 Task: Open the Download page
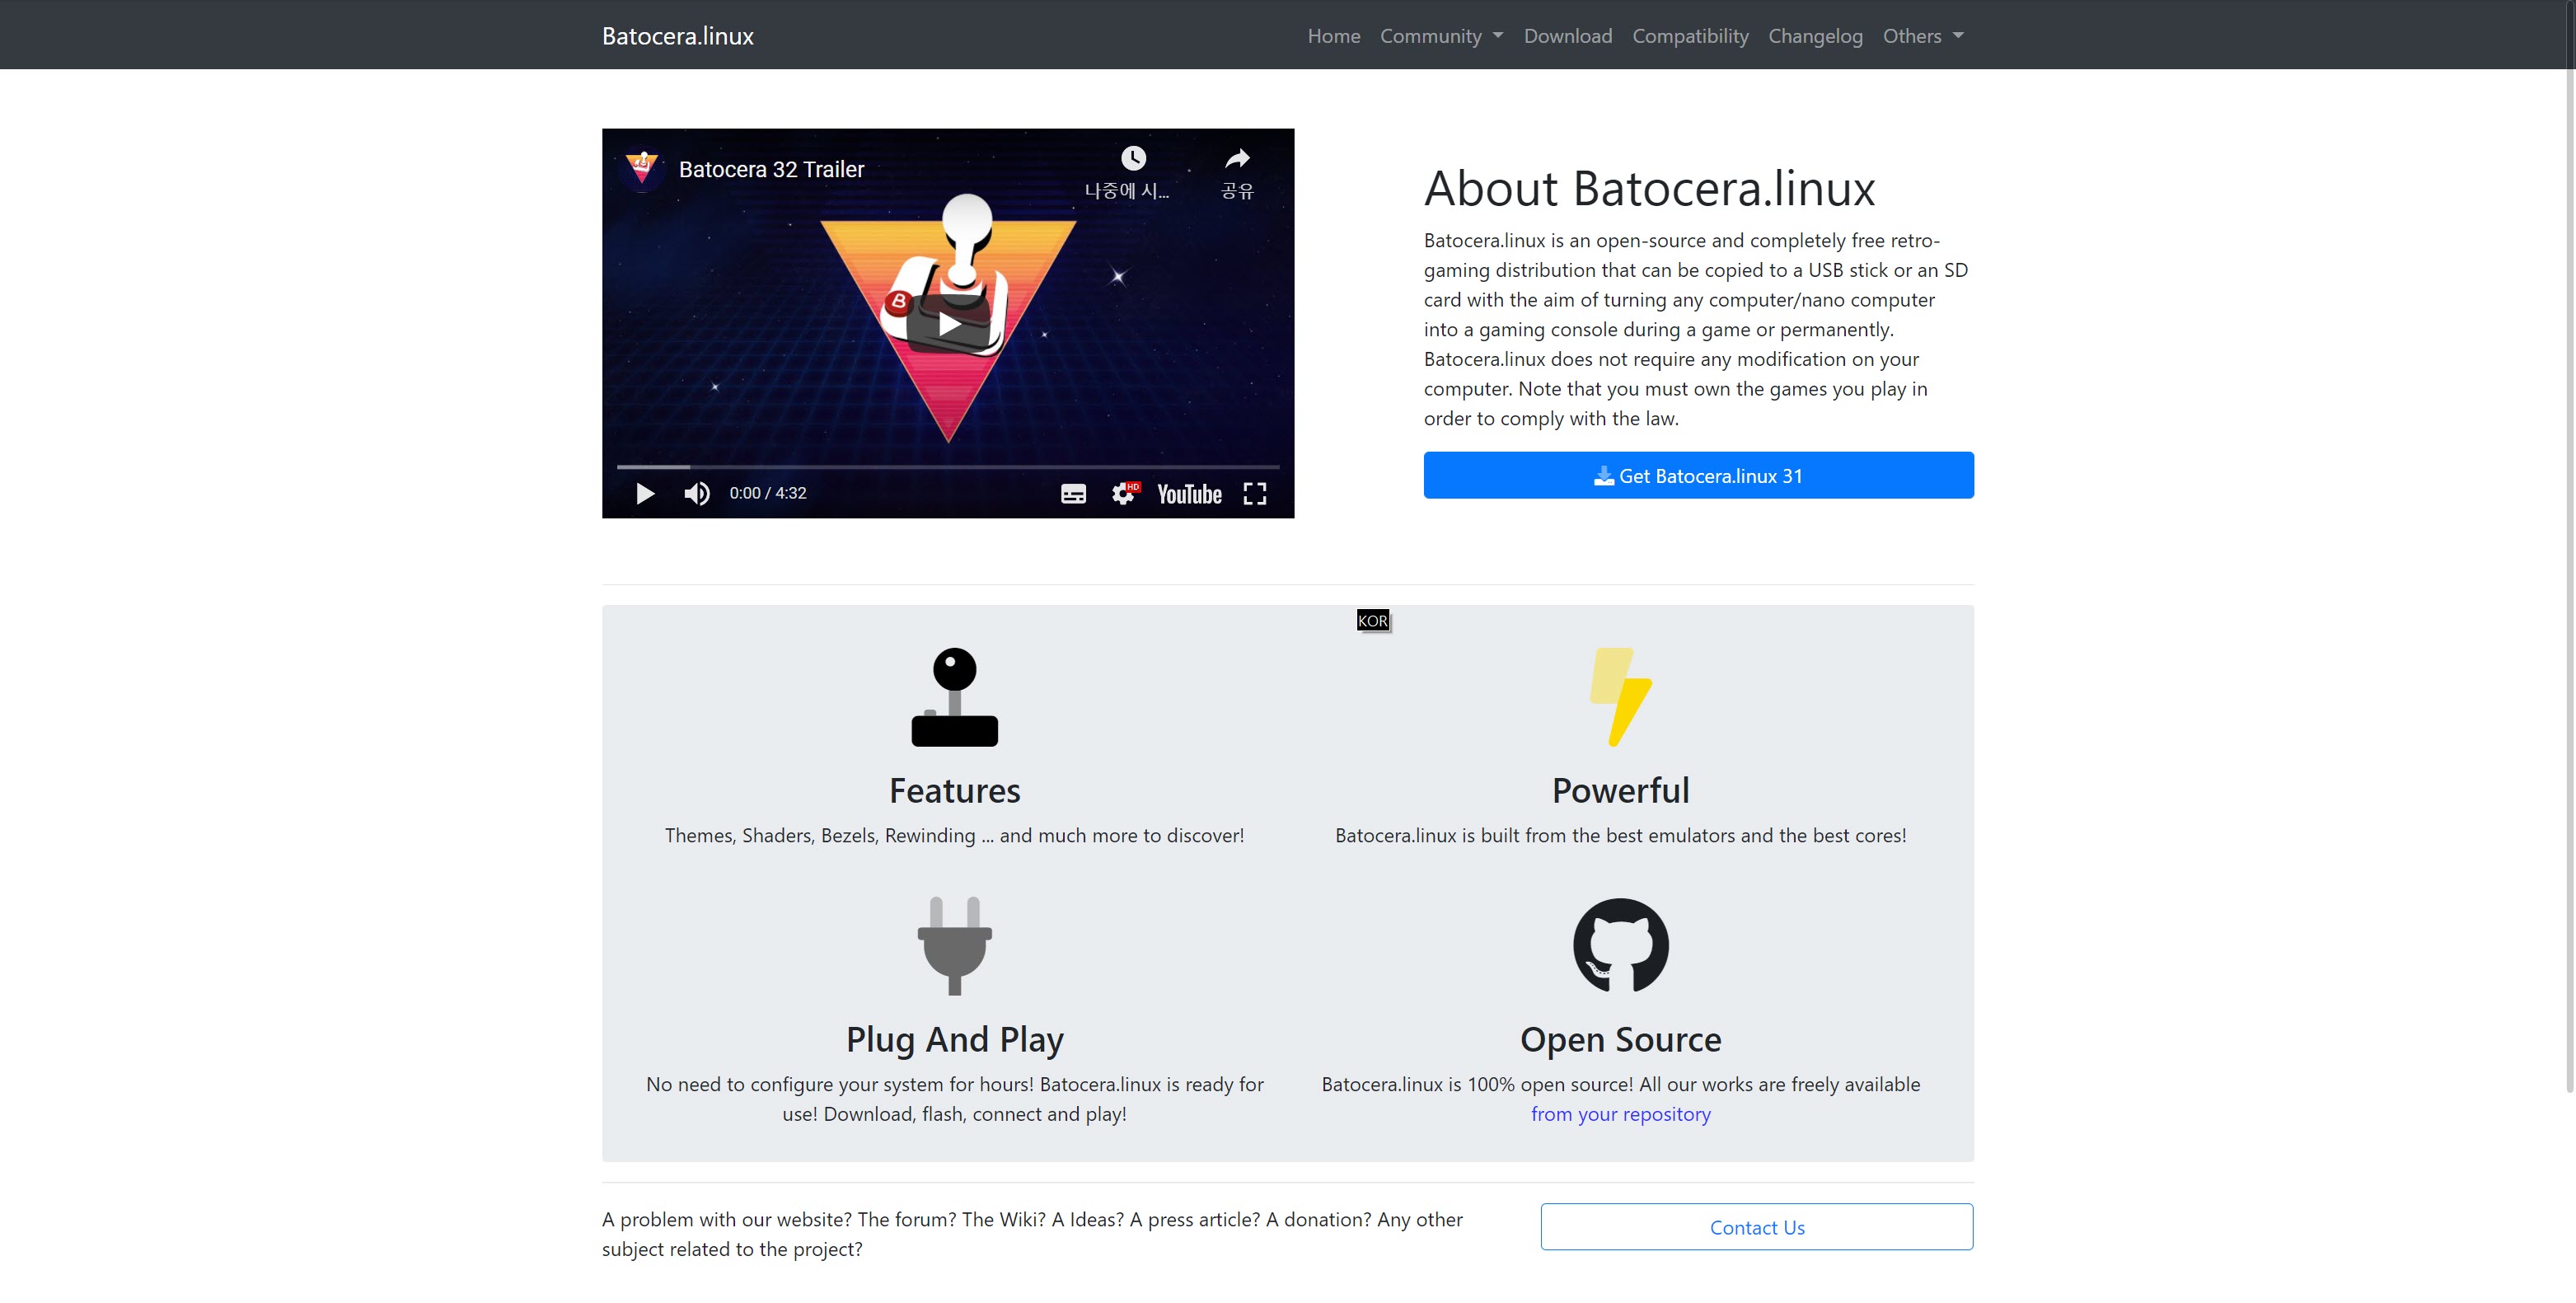point(1567,36)
